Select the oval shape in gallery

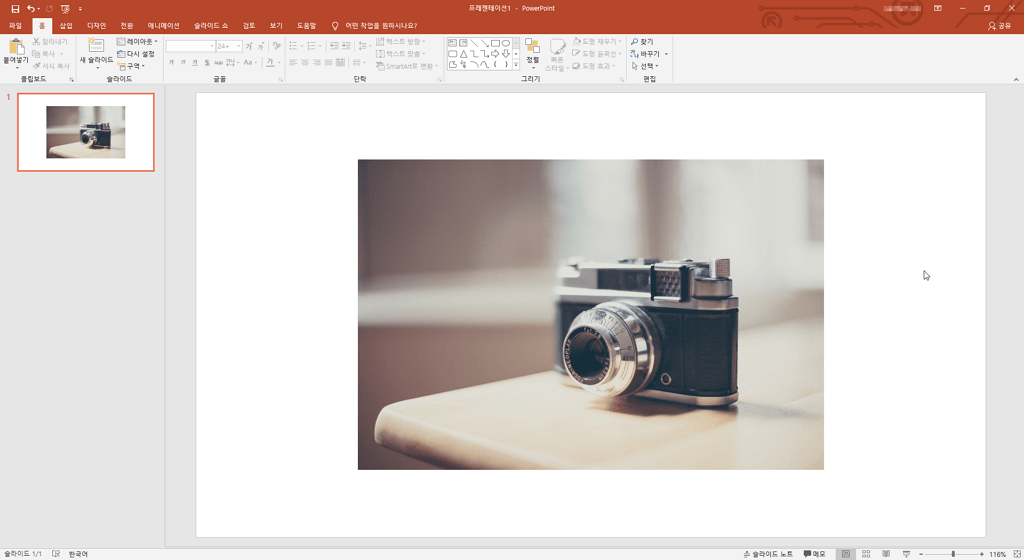[x=505, y=43]
